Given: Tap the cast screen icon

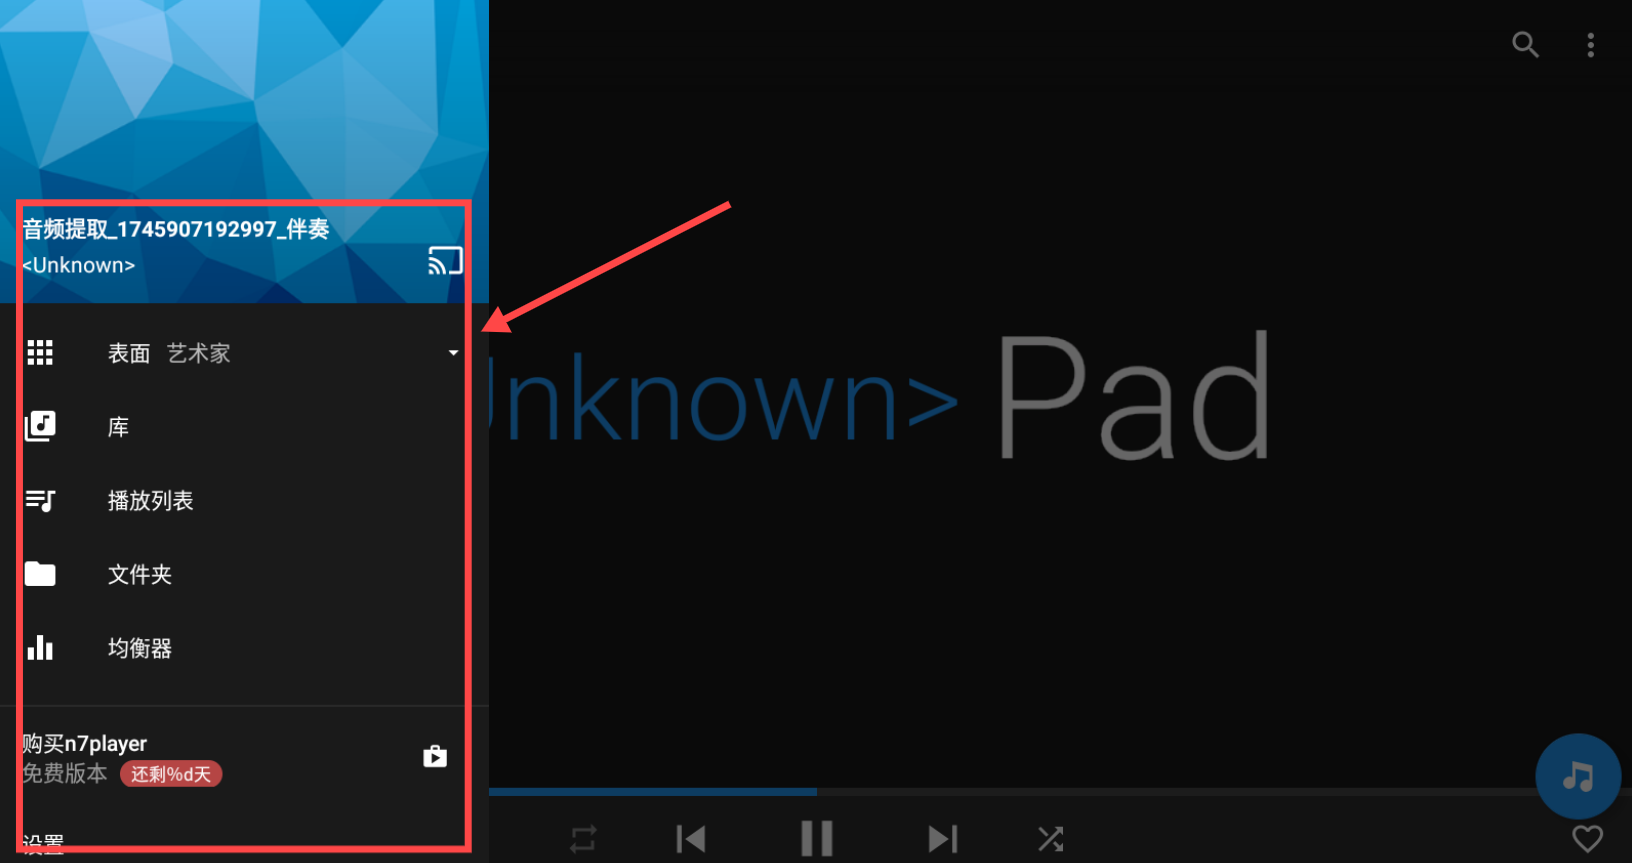Looking at the screenshot, I should (445, 261).
